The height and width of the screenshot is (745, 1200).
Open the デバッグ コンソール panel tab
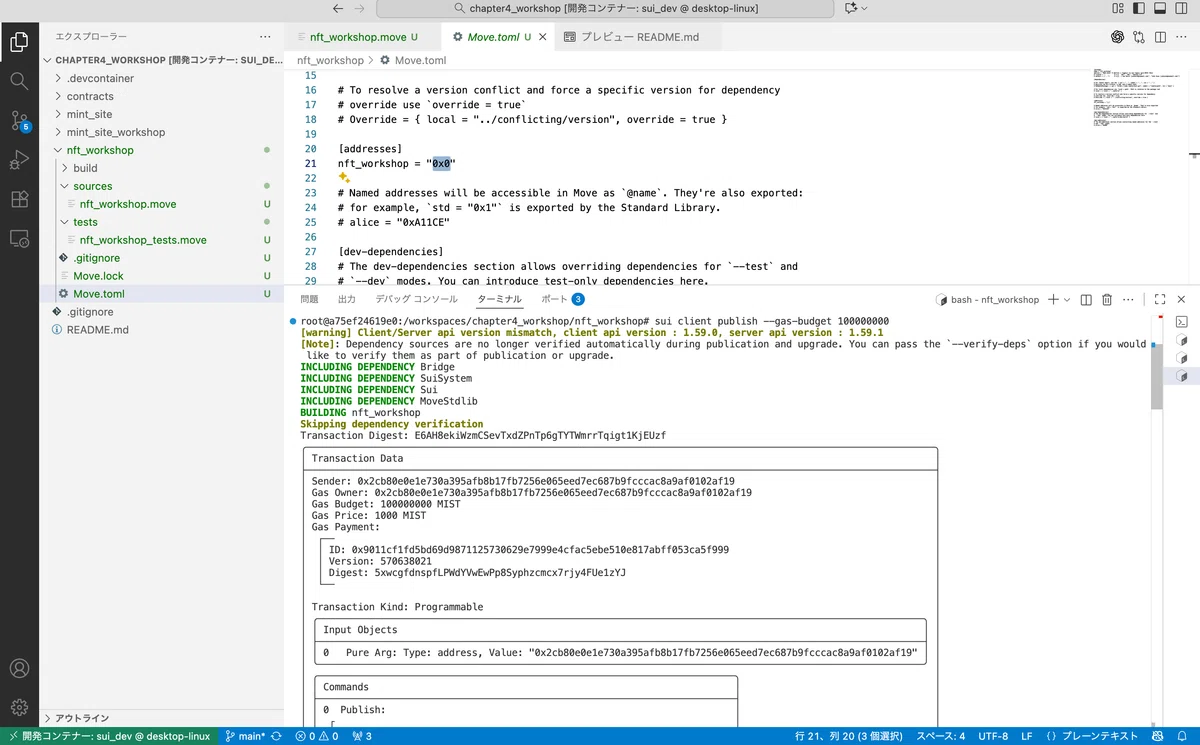[x=416, y=299]
